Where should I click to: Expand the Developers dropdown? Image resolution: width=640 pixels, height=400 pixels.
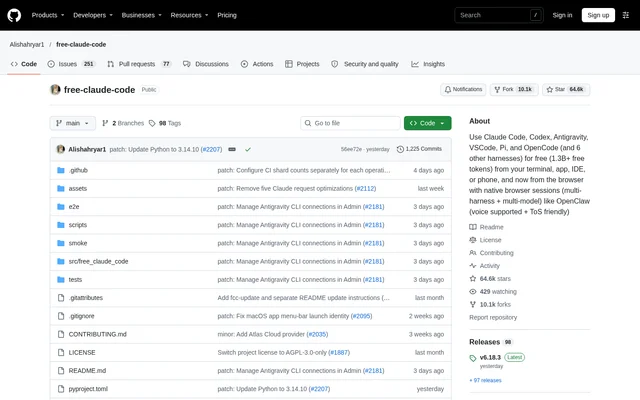pos(93,15)
